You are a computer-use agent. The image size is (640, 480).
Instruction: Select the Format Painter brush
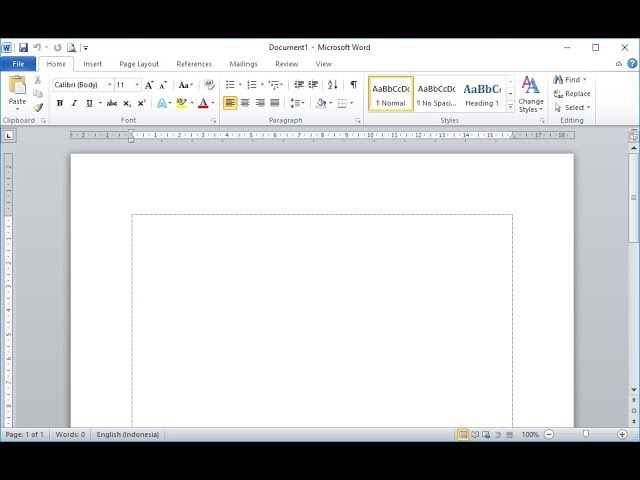coord(38,107)
